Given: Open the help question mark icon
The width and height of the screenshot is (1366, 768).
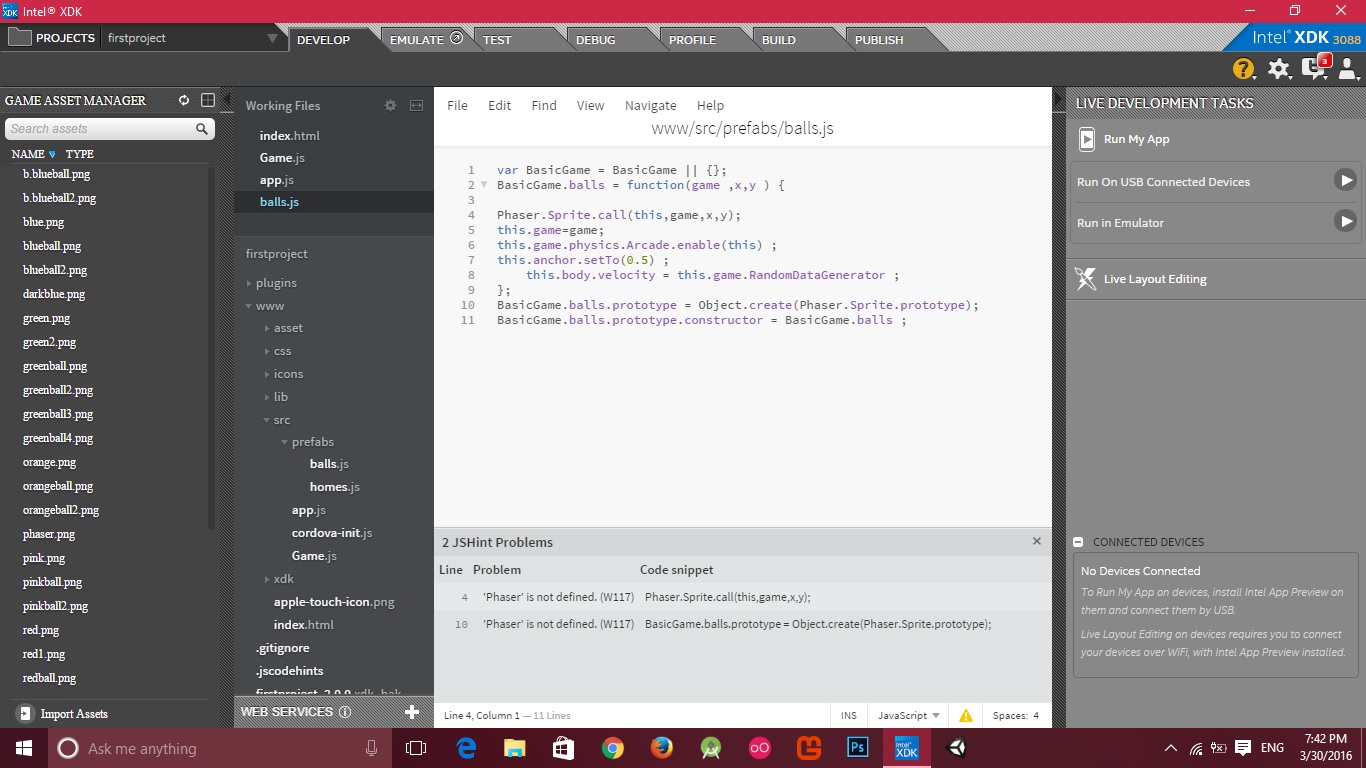Looking at the screenshot, I should (1243, 69).
